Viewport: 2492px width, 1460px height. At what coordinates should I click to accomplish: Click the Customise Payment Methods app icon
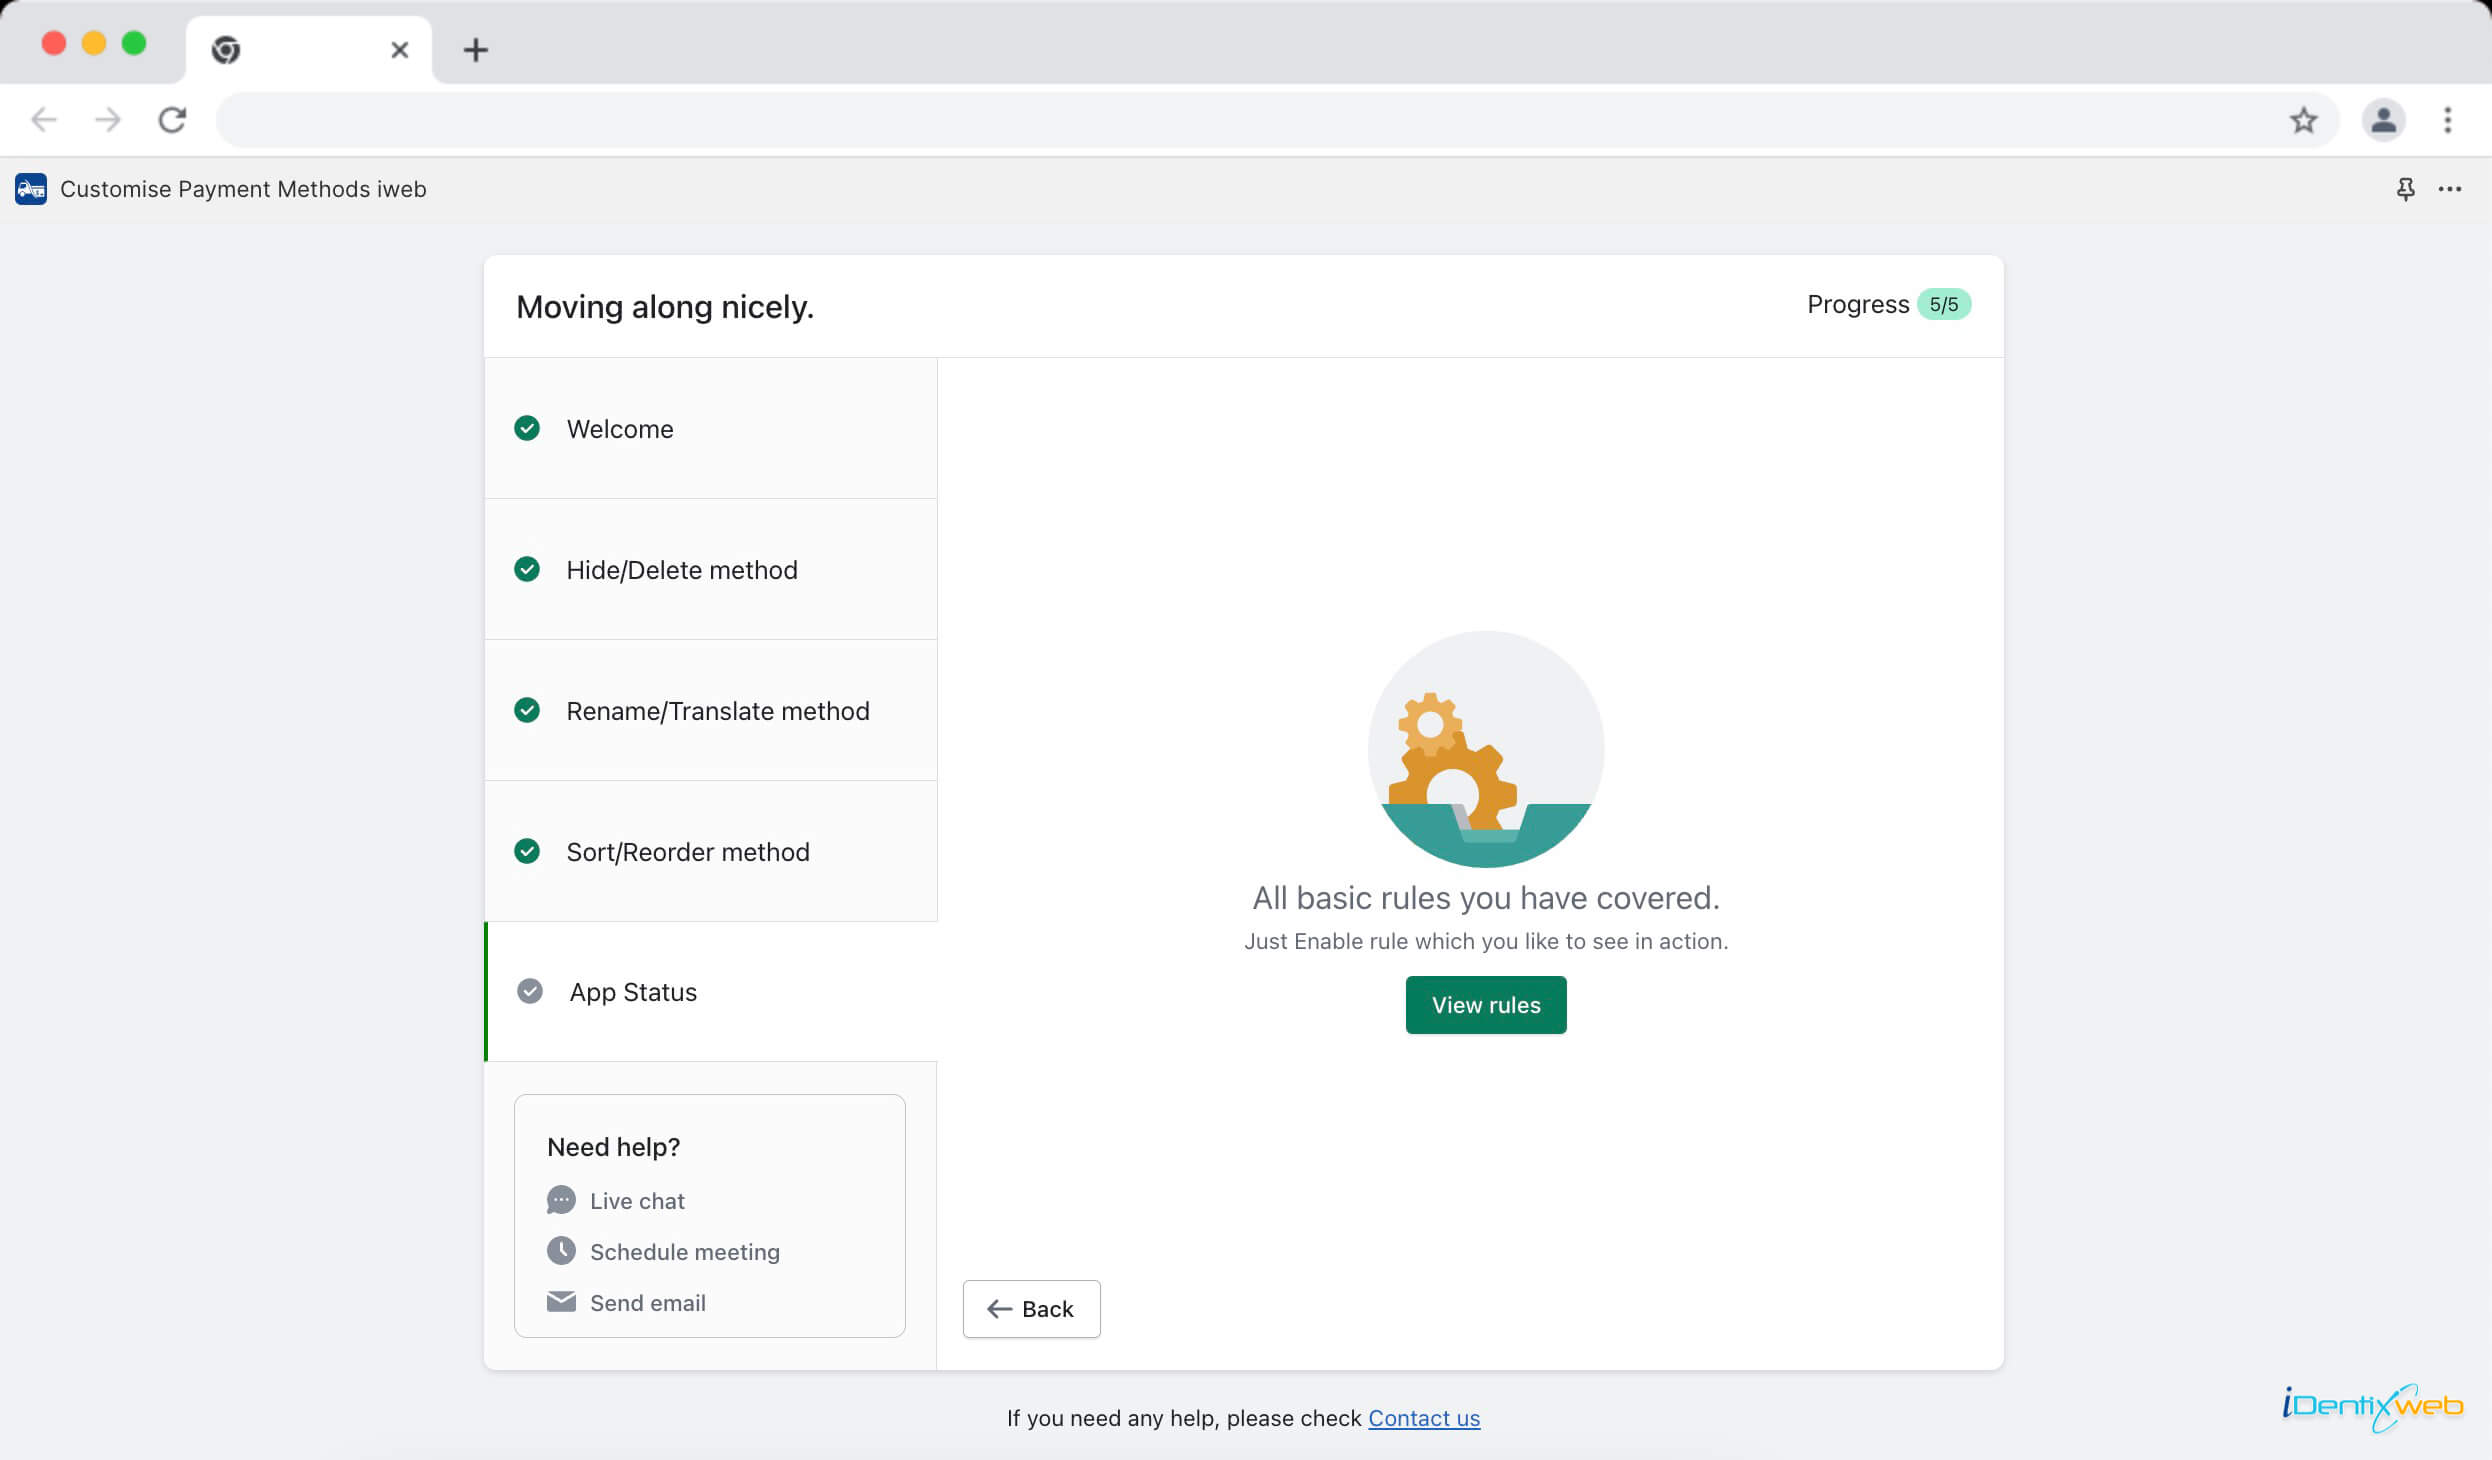pyautogui.click(x=30, y=189)
